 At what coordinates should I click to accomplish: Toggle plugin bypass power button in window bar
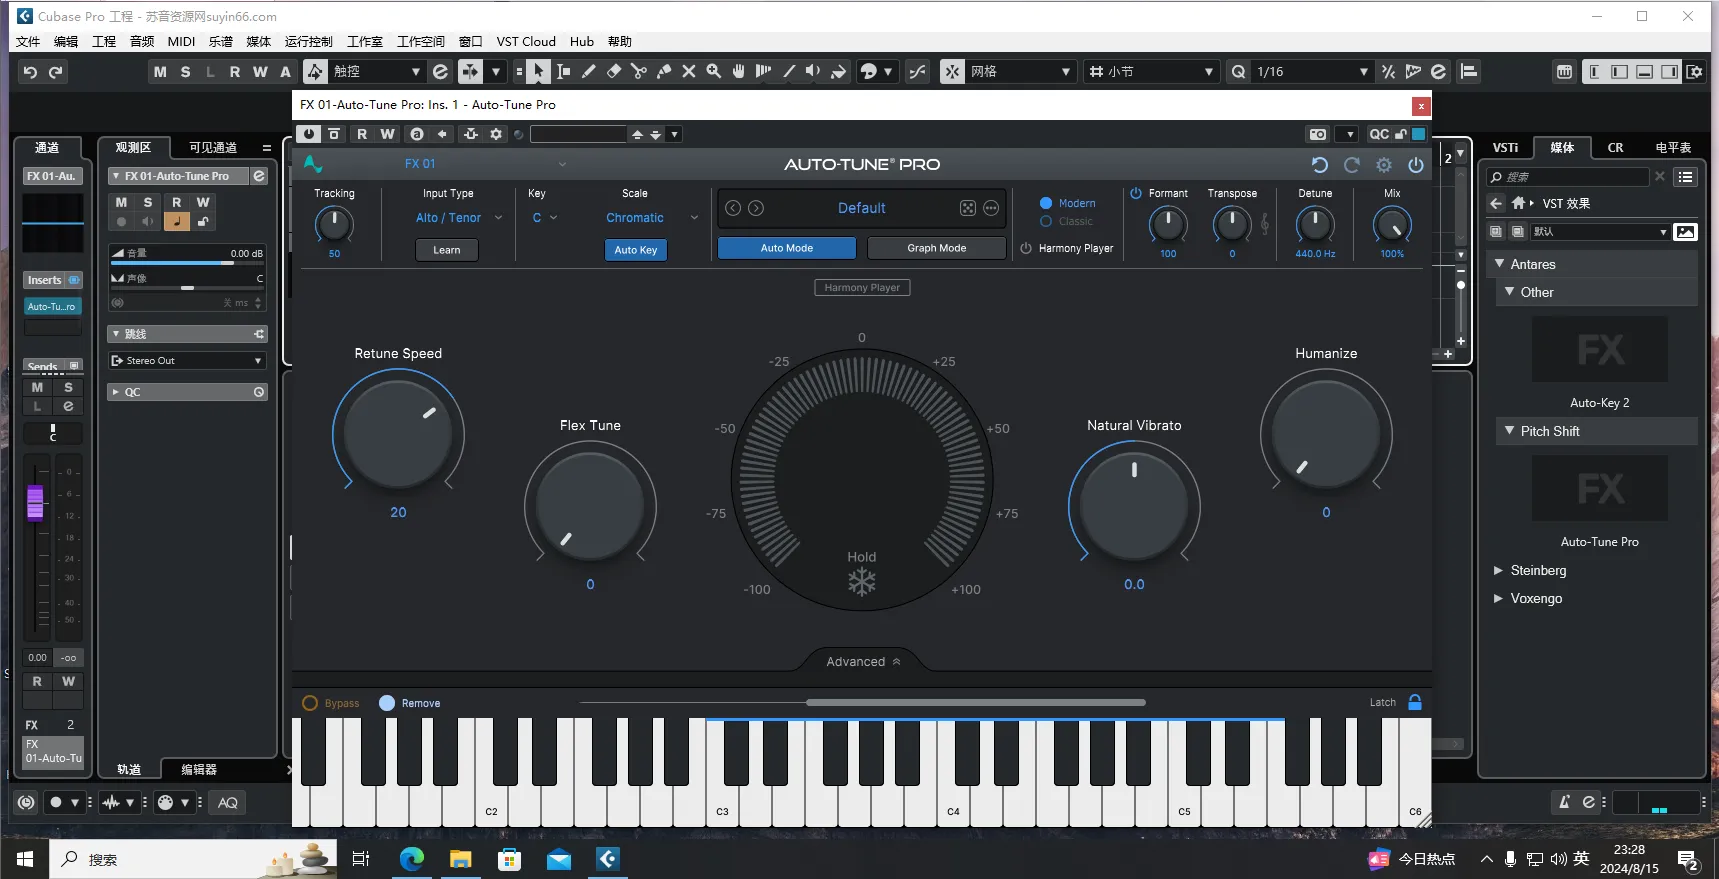coord(309,134)
